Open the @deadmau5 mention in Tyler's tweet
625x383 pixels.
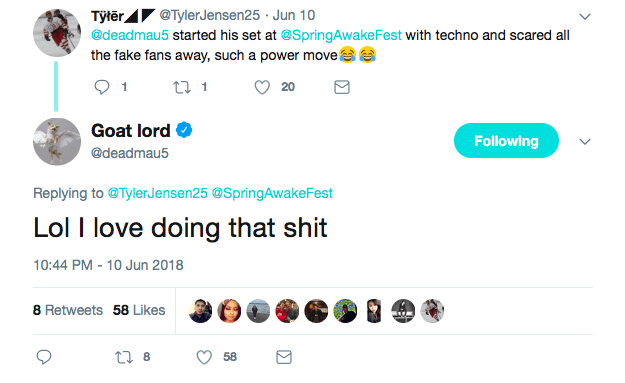point(130,35)
